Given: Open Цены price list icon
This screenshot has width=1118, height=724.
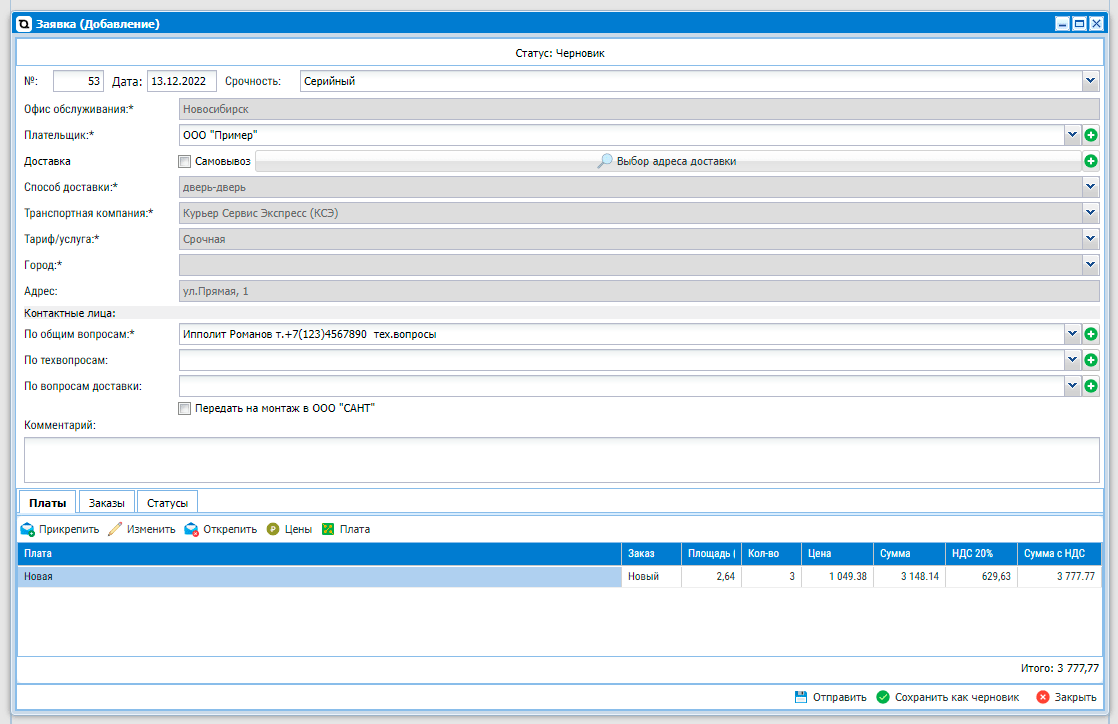Looking at the screenshot, I should (273, 529).
